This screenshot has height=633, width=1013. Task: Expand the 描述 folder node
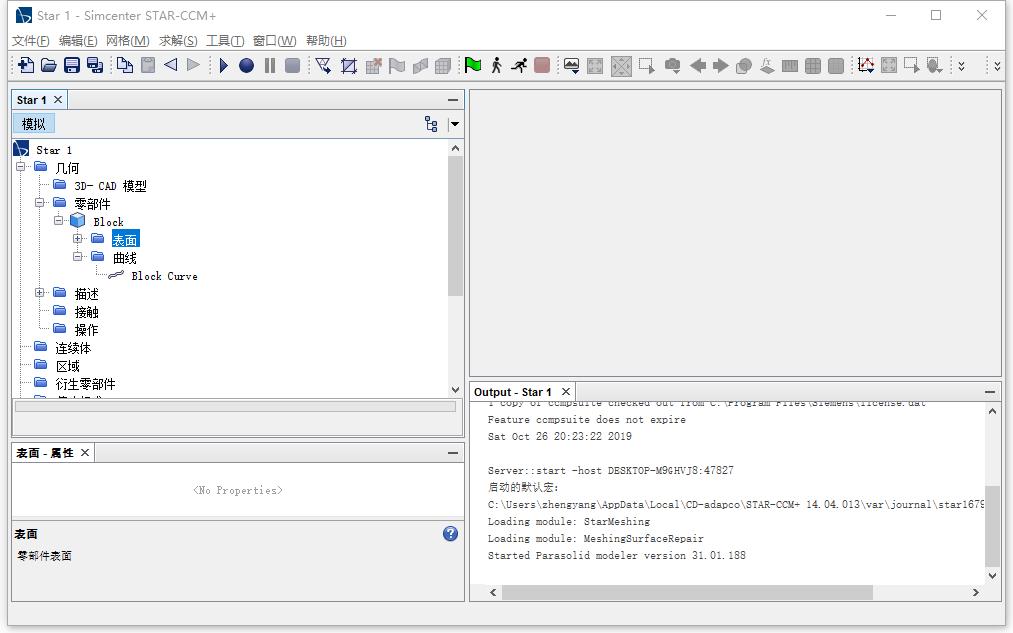pyautogui.click(x=39, y=293)
